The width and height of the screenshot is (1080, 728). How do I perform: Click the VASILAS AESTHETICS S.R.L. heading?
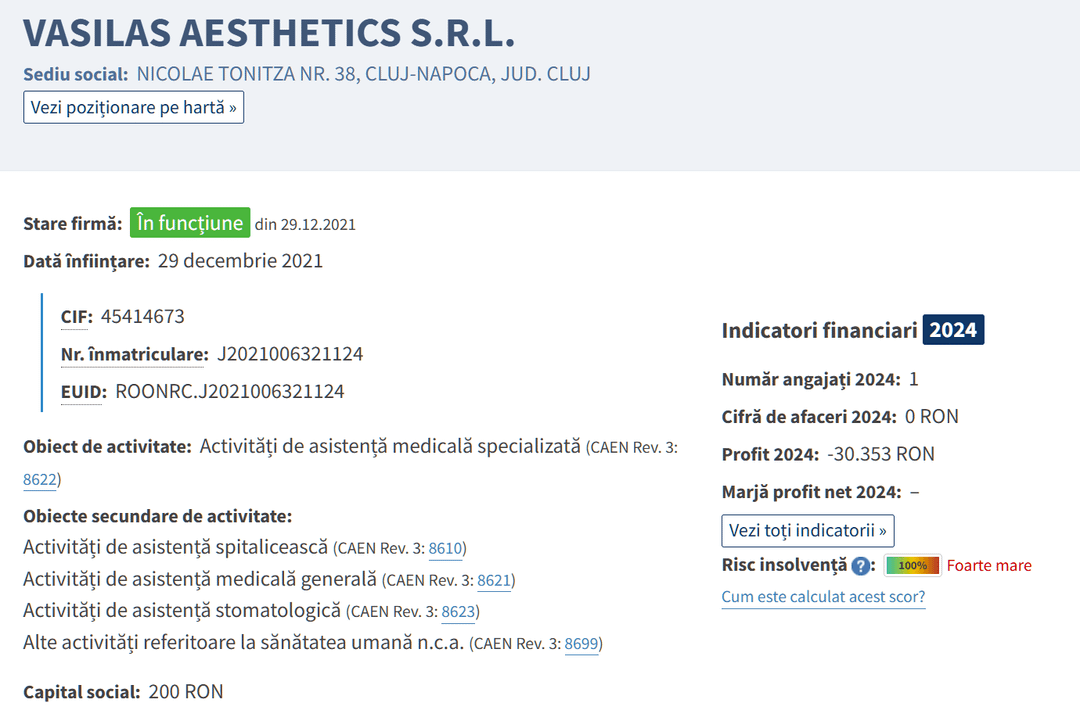pos(269,33)
